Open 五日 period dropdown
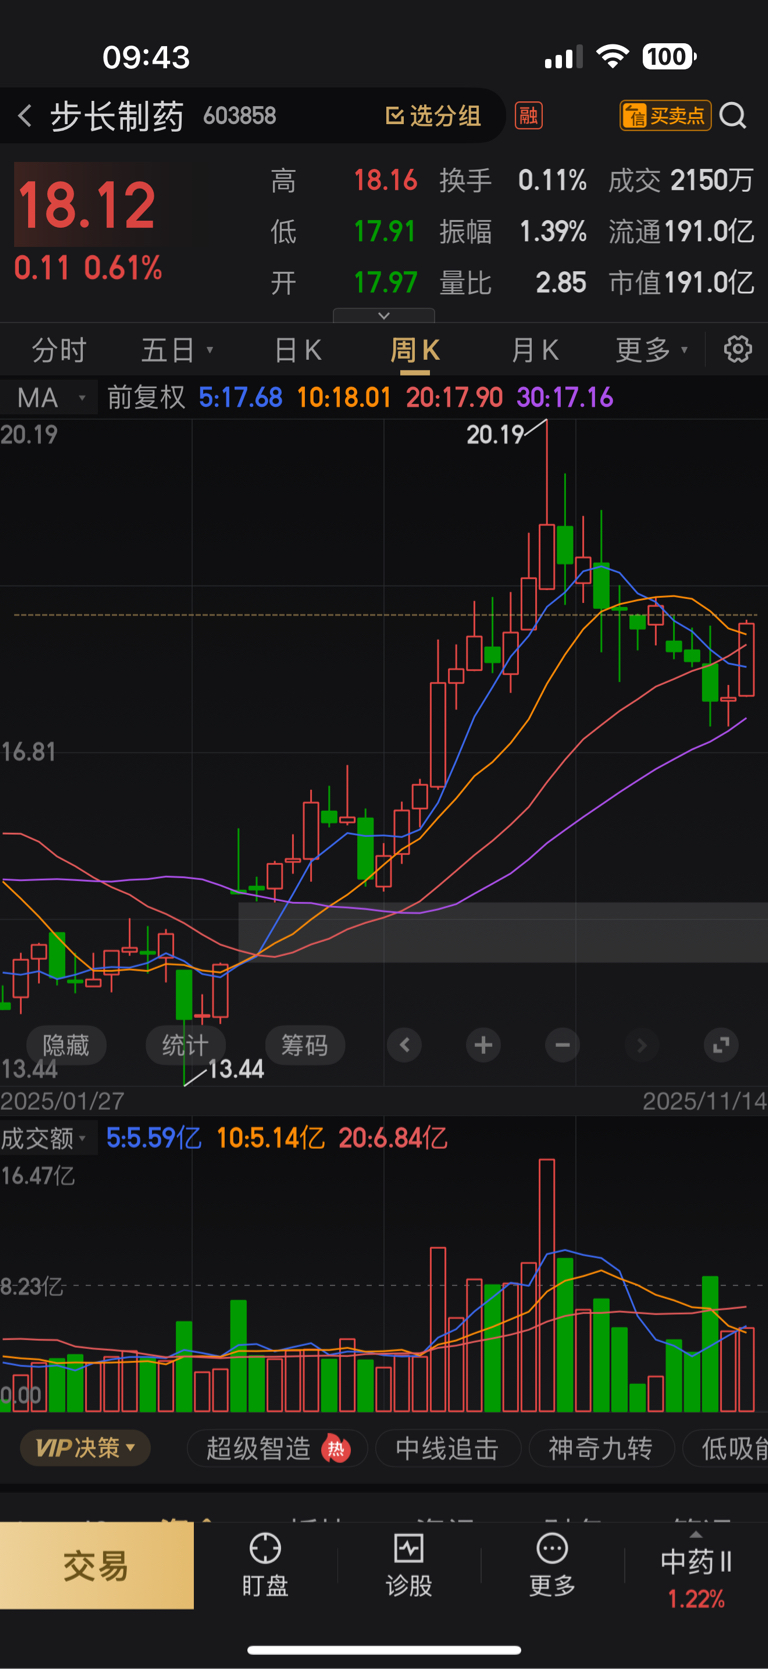Viewport: 768px width, 1669px height. click(x=177, y=350)
